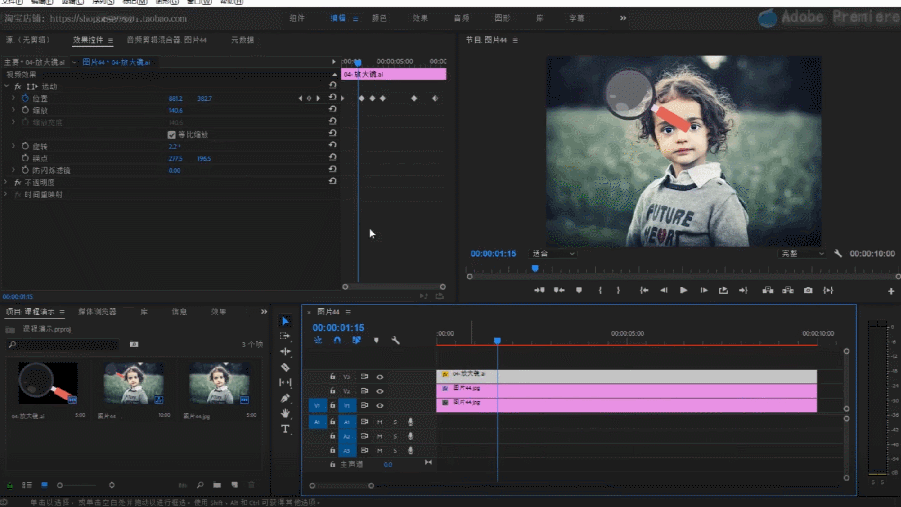Go to previous position keyframe
This screenshot has height=507, width=901.
point(300,98)
